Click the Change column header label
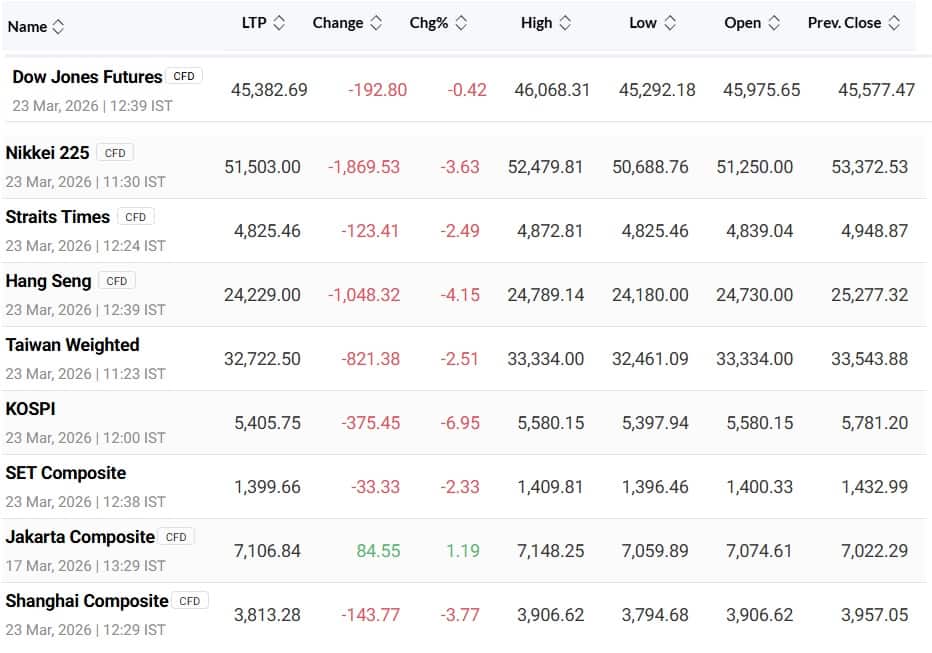Image resolution: width=932 pixels, height=653 pixels. point(338,23)
